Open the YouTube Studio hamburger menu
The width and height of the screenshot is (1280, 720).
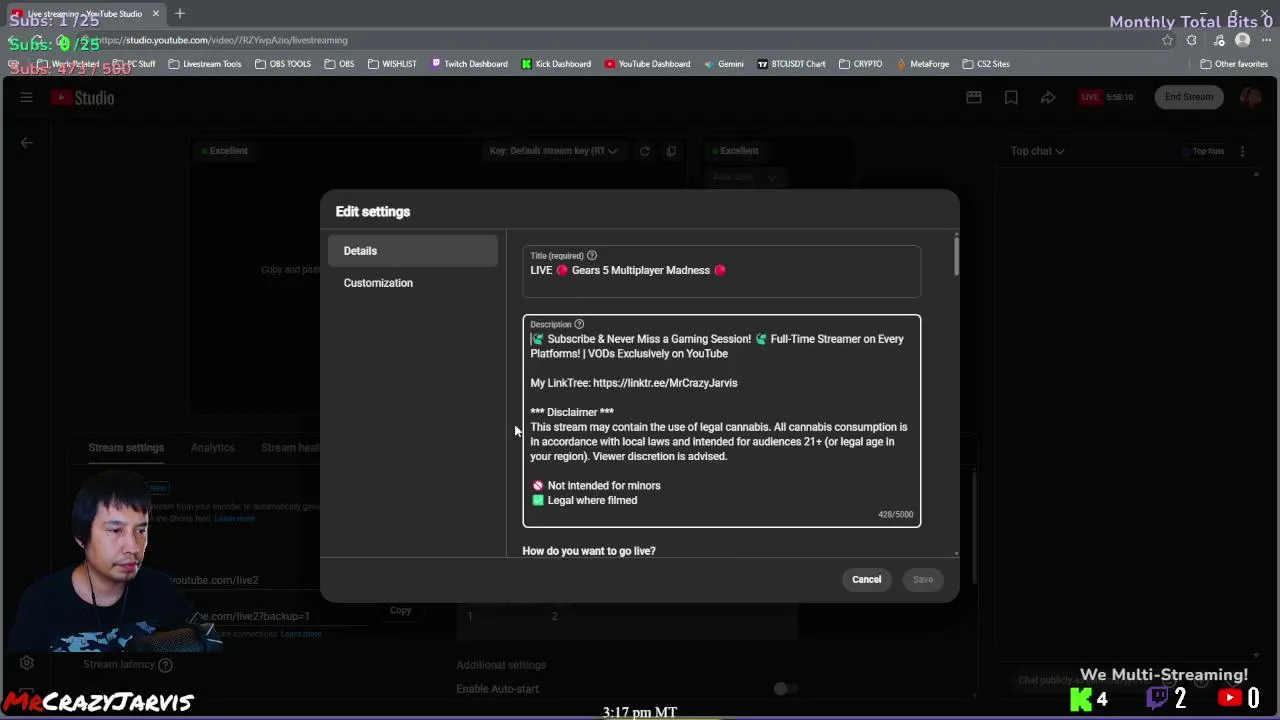click(x=27, y=97)
